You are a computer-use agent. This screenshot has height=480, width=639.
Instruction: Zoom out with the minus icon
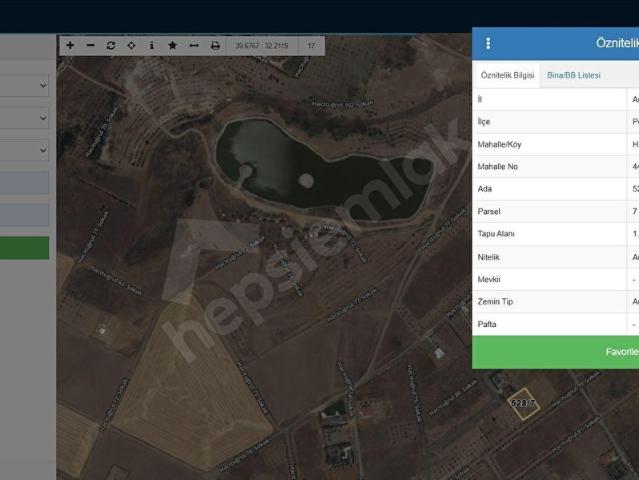[90, 45]
